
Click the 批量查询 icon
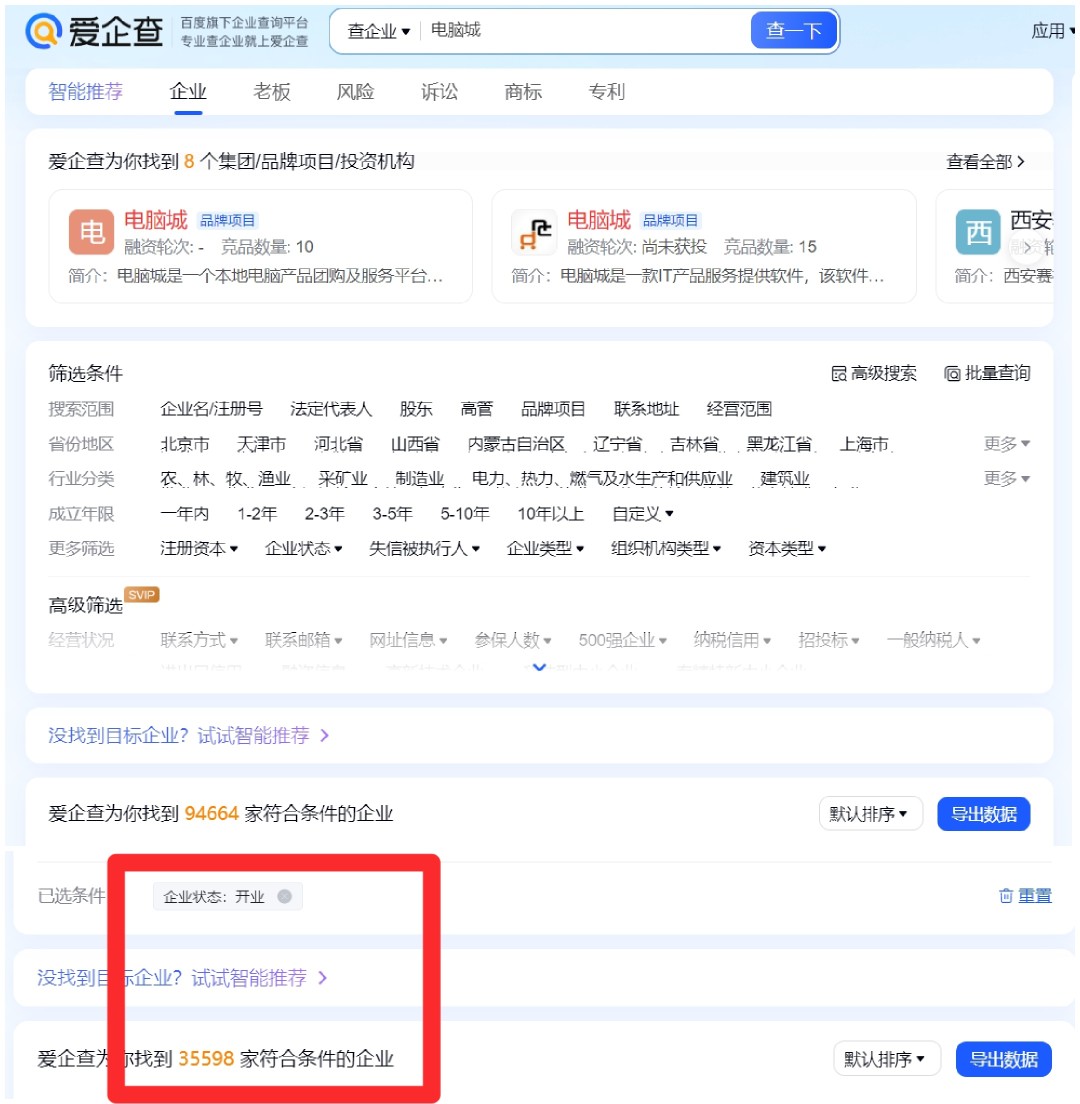(952, 374)
